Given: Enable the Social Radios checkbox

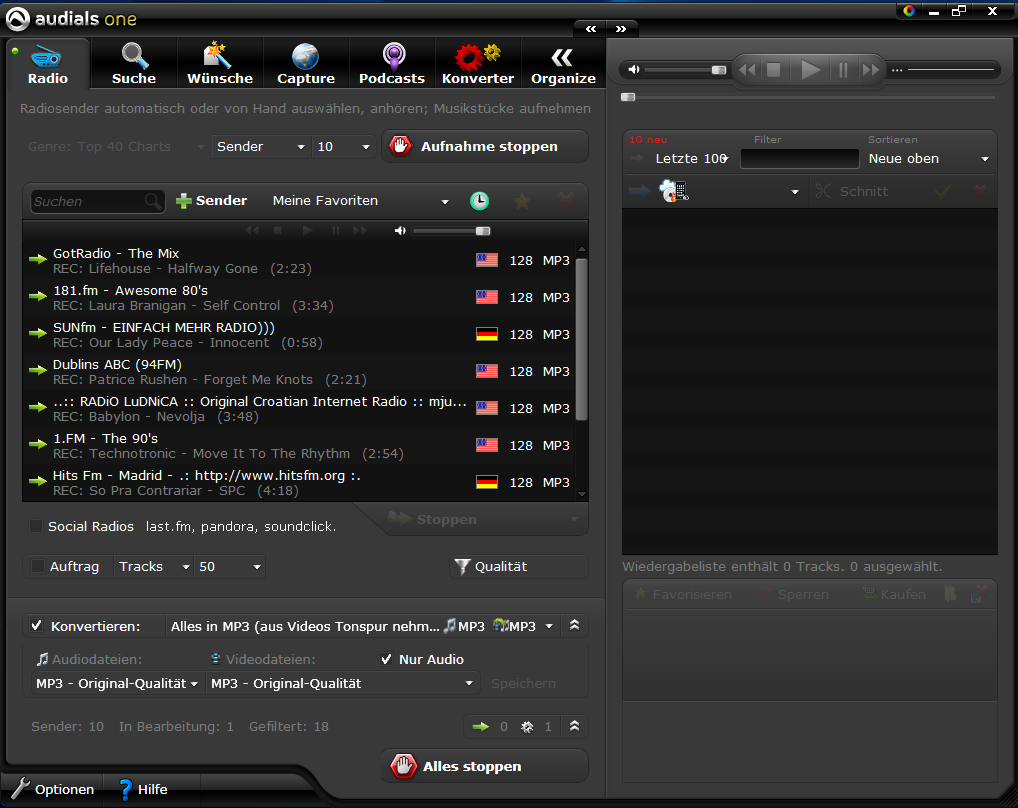Looking at the screenshot, I should click(x=36, y=526).
